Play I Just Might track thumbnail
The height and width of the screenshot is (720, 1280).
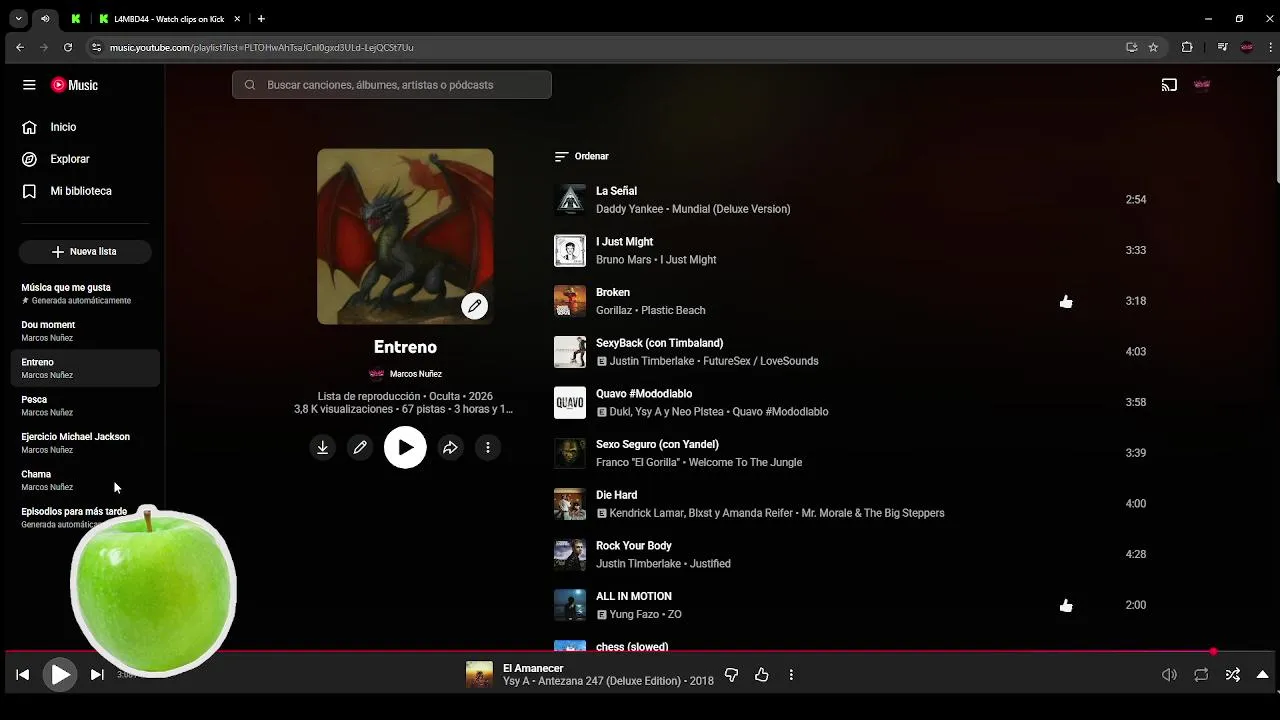click(x=570, y=250)
